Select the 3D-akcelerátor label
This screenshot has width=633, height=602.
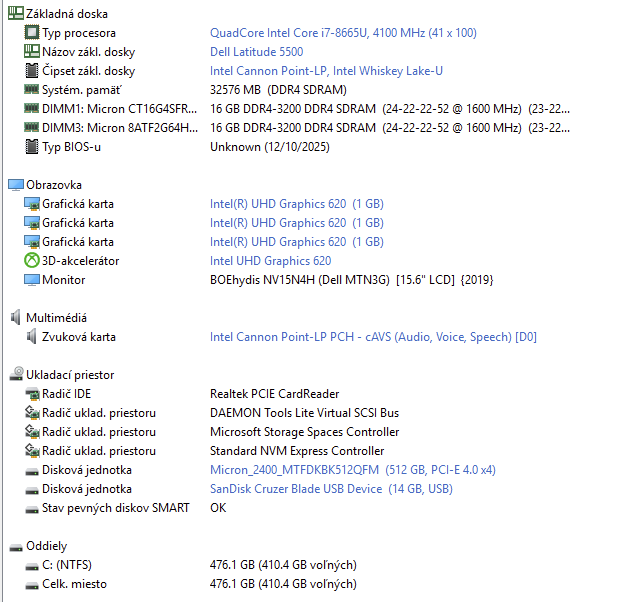pyautogui.click(x=81, y=261)
